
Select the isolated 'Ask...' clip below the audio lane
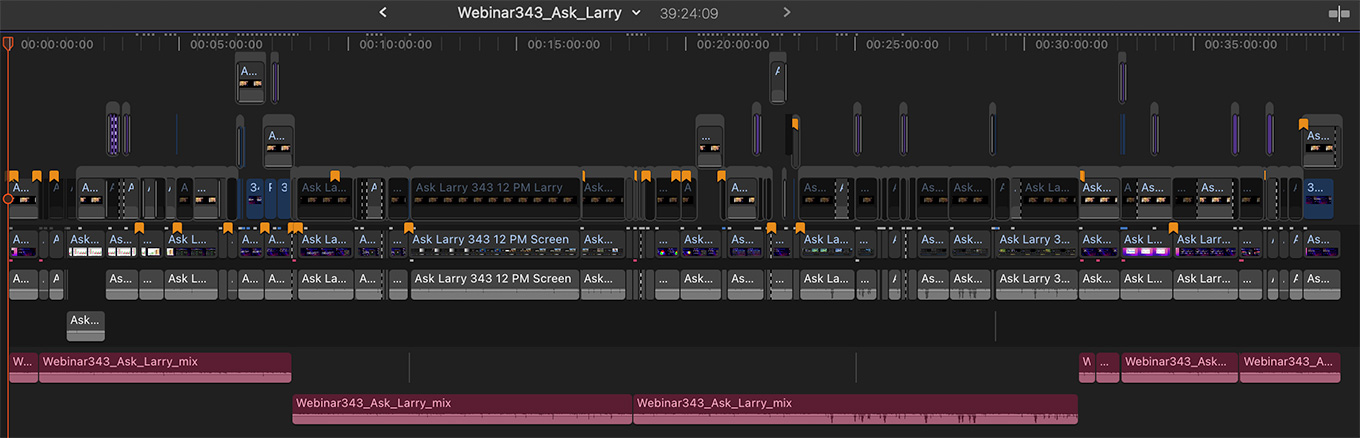(85, 325)
